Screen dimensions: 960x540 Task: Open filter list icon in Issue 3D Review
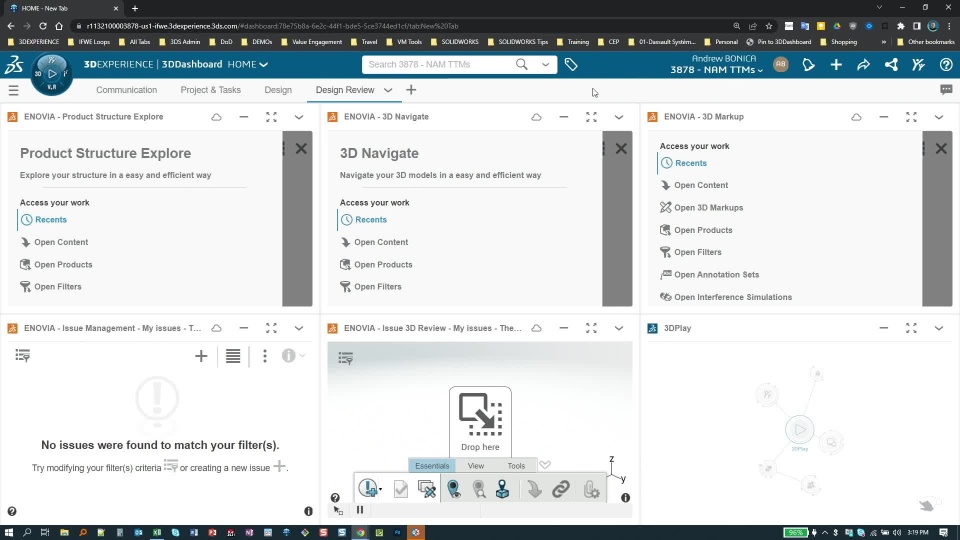(x=345, y=358)
